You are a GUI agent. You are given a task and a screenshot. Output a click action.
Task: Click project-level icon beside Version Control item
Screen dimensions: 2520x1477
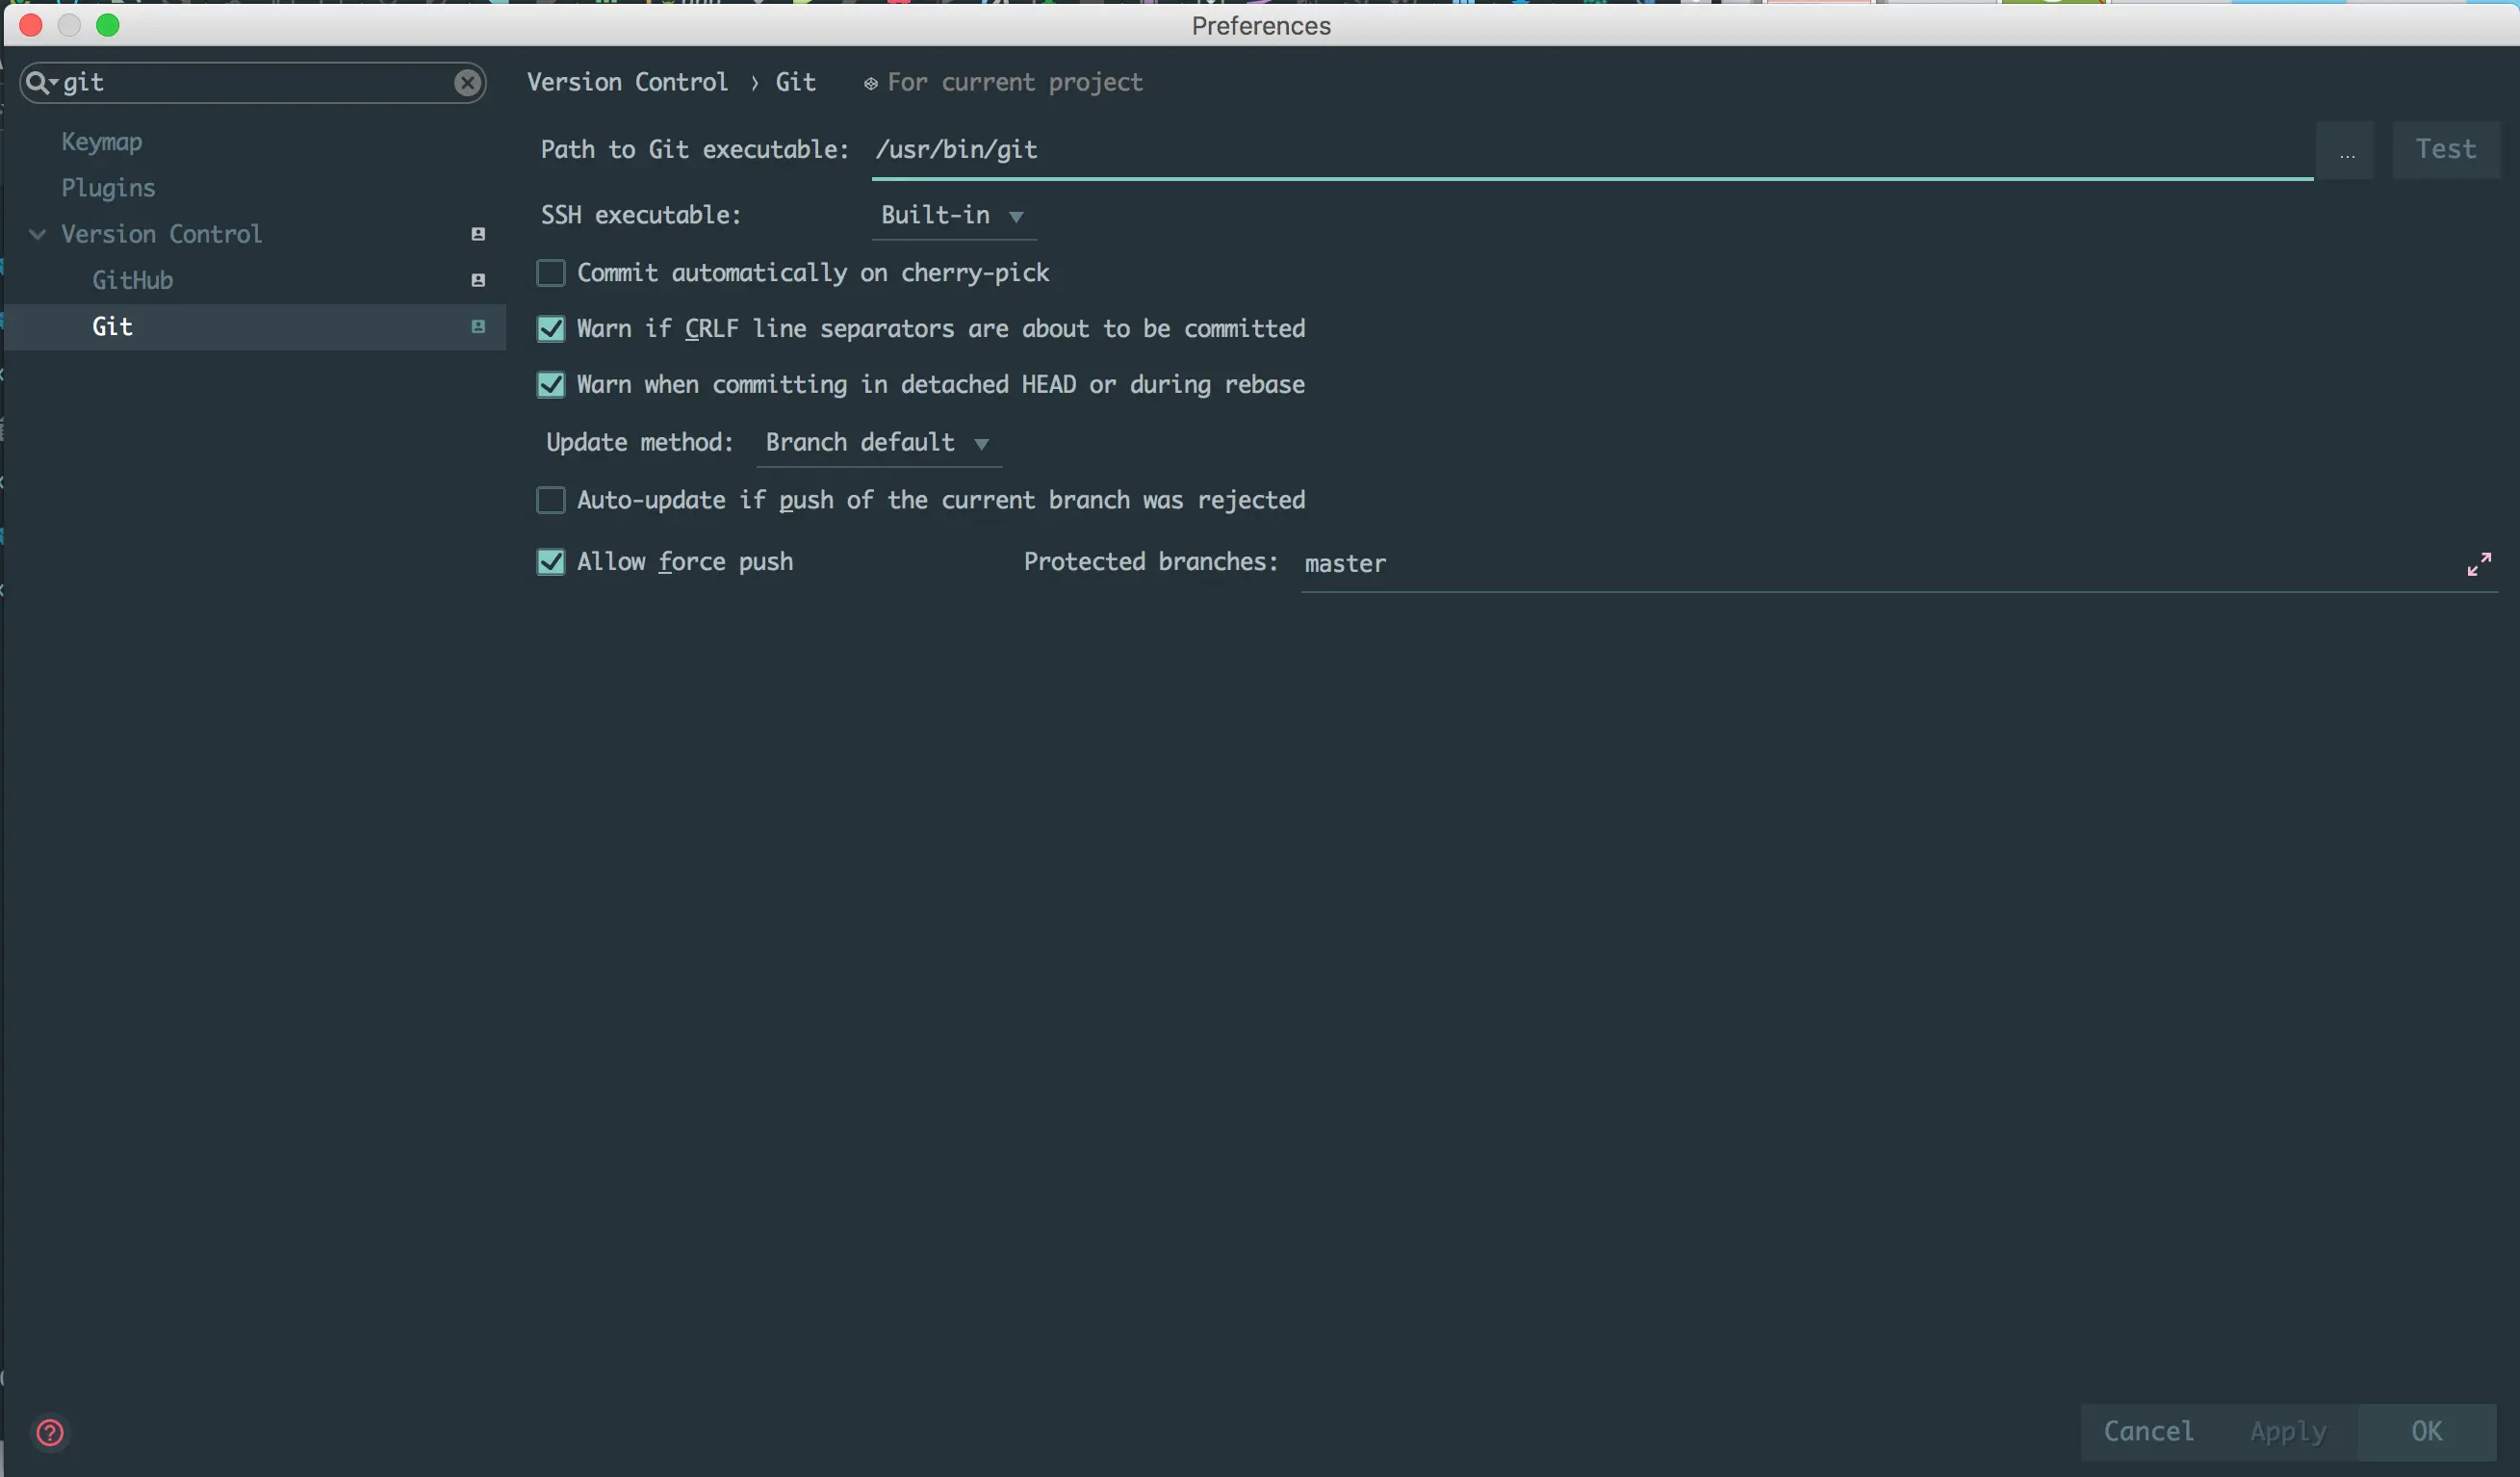[x=478, y=234]
